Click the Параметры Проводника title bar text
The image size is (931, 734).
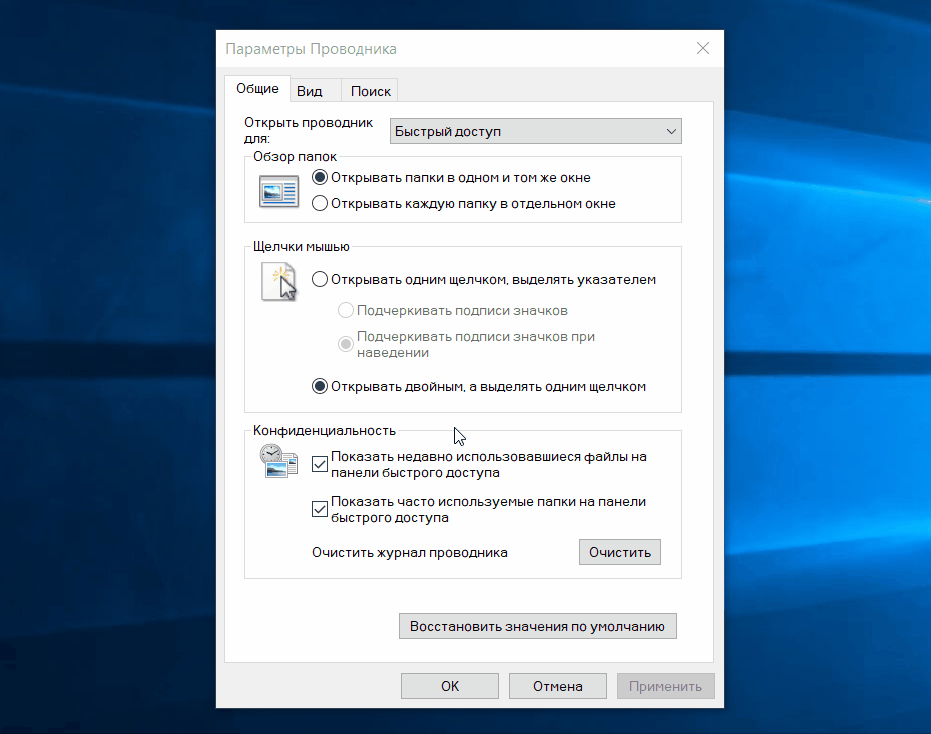pos(311,49)
